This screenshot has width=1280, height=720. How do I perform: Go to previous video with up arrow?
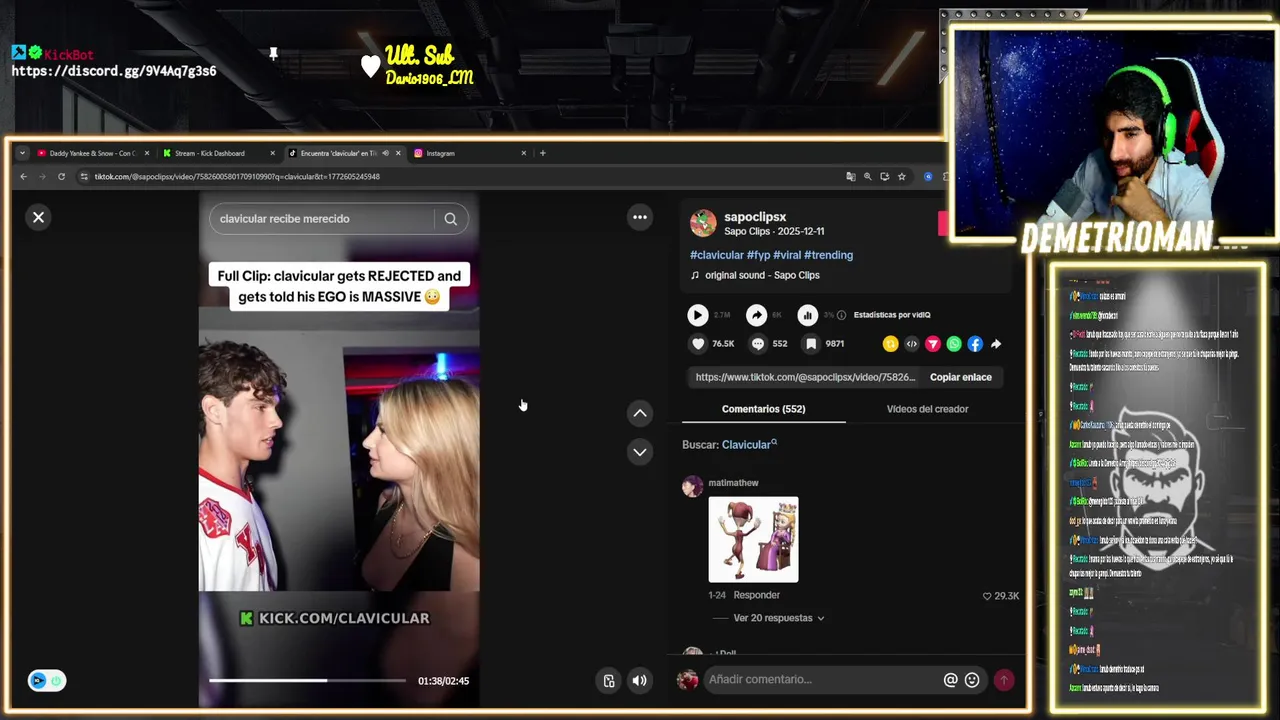tap(640, 413)
